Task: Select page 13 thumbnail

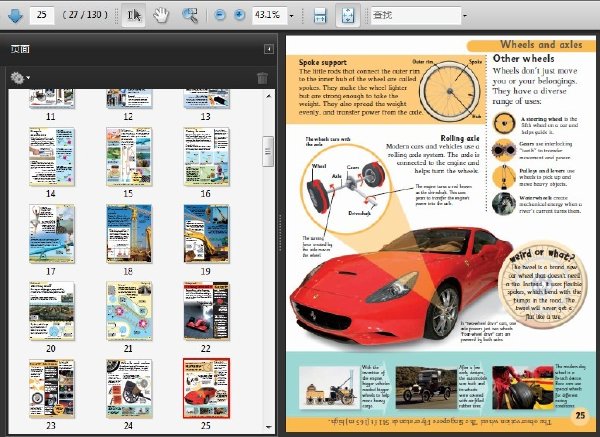Action: 207,99
